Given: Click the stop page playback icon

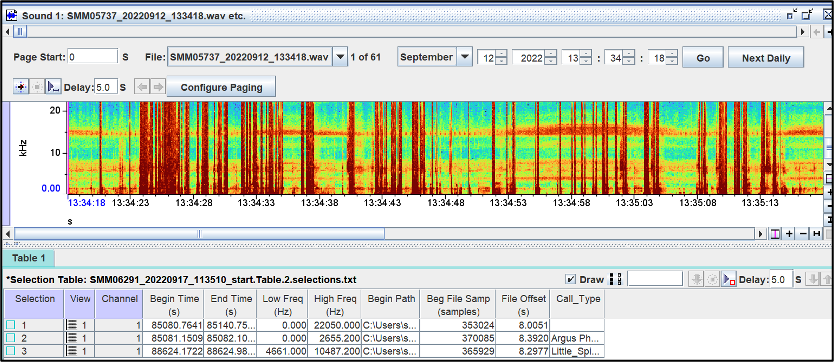Looking at the screenshot, I should tap(37, 87).
